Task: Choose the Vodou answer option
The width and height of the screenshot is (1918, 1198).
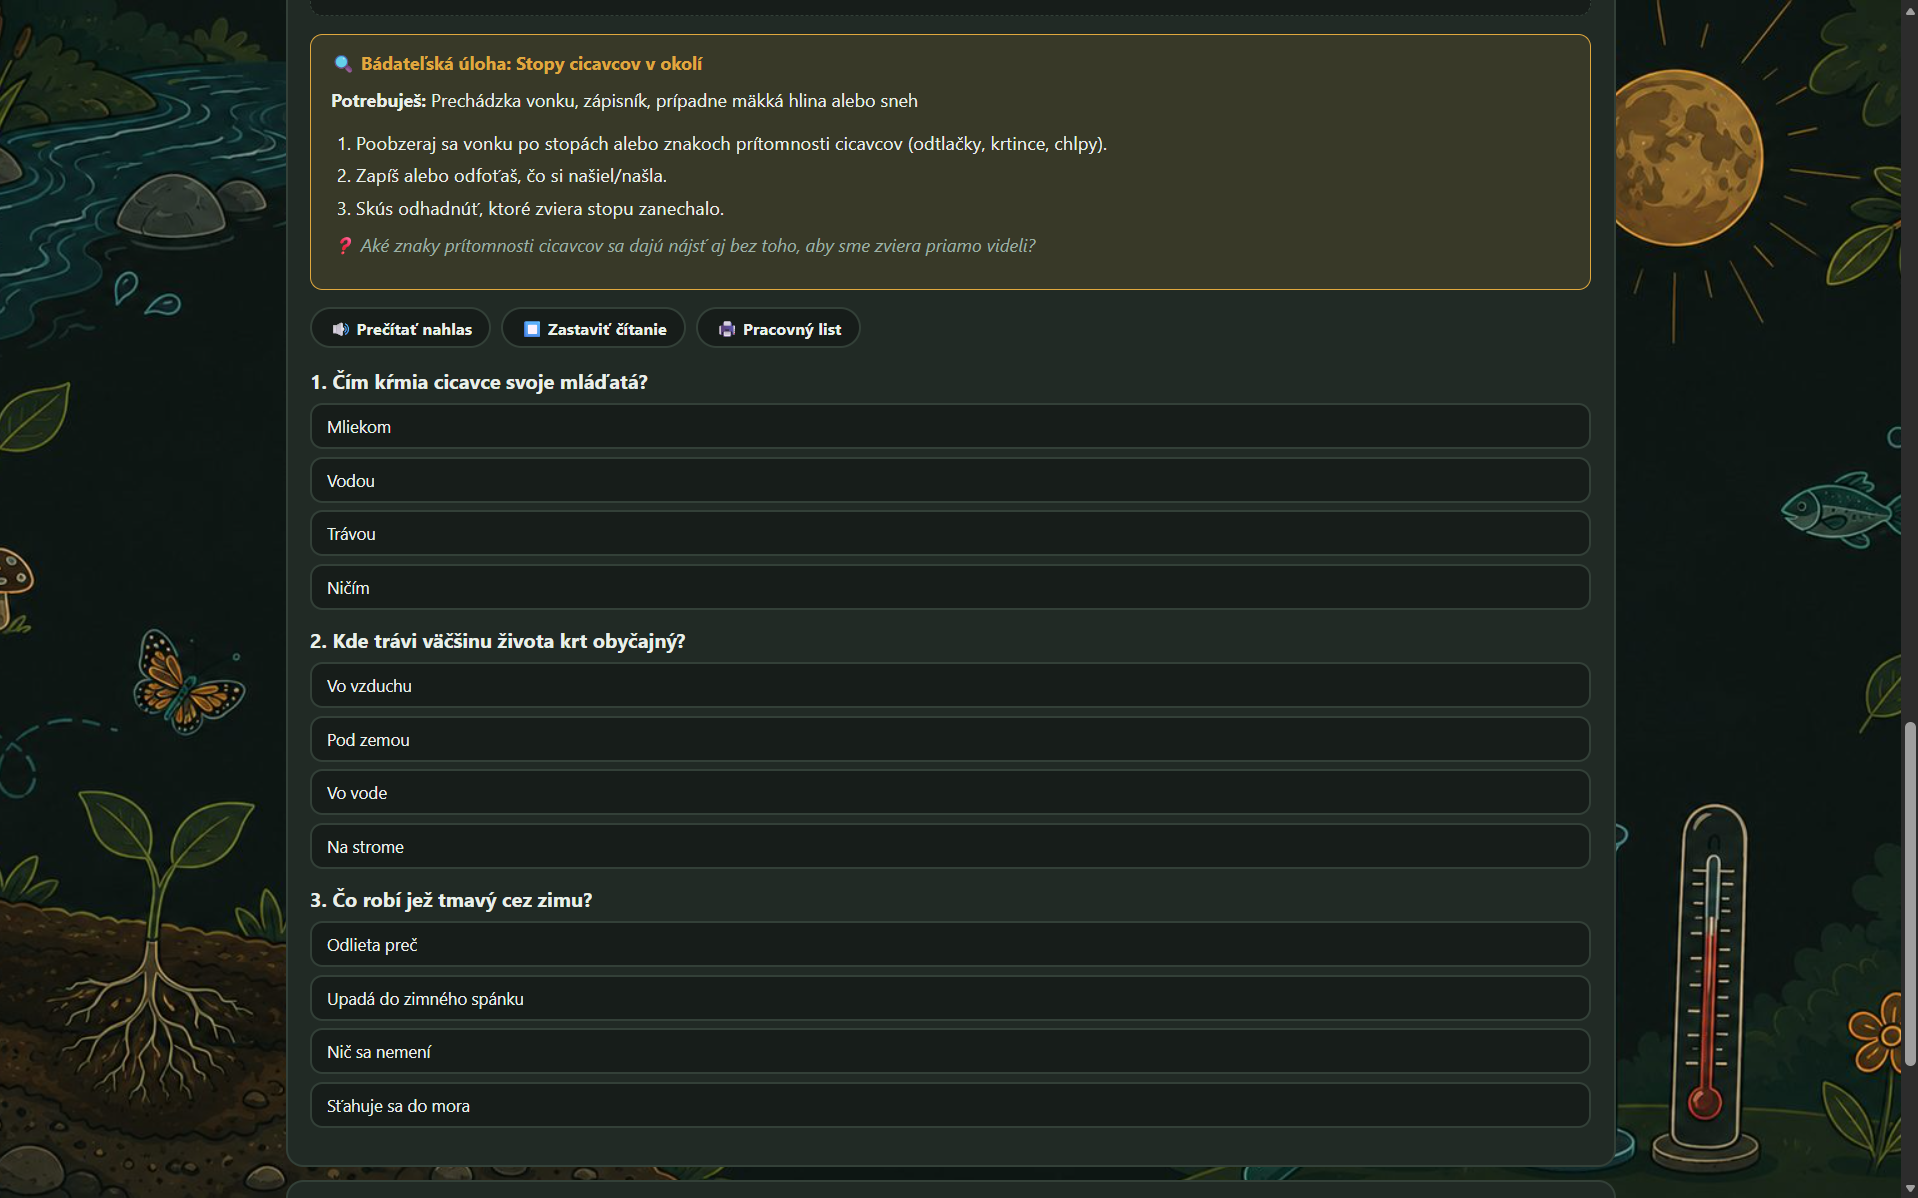Action: pos(949,481)
